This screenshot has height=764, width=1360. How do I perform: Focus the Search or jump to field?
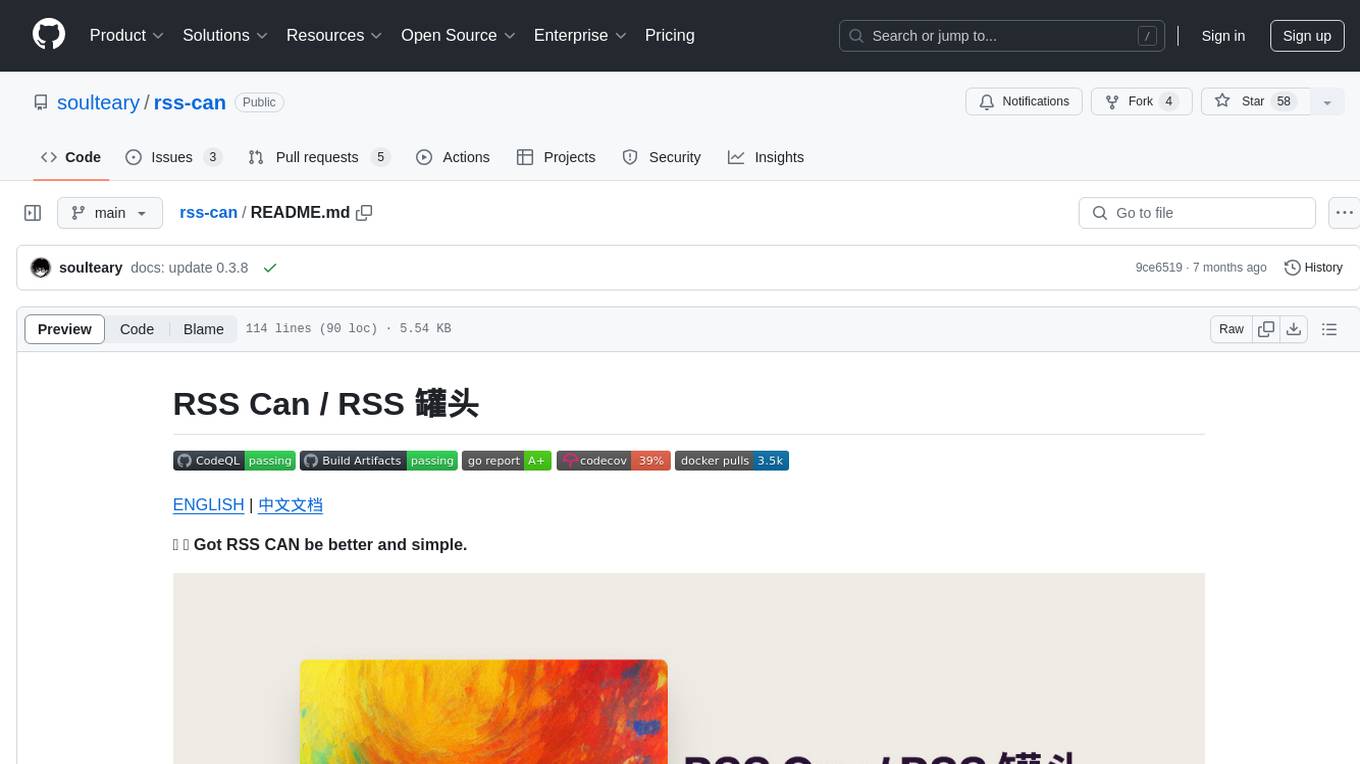pyautogui.click(x=1002, y=36)
